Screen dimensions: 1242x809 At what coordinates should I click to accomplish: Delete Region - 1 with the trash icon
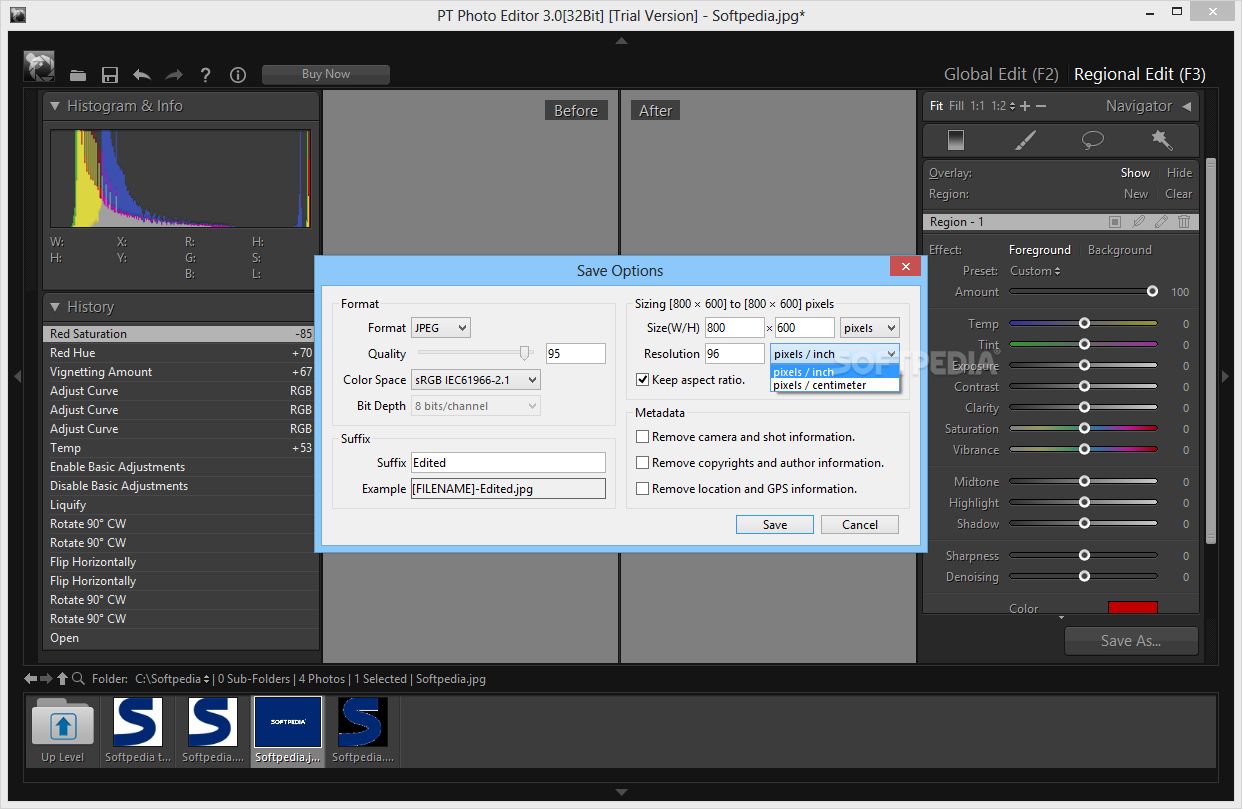coord(1184,222)
